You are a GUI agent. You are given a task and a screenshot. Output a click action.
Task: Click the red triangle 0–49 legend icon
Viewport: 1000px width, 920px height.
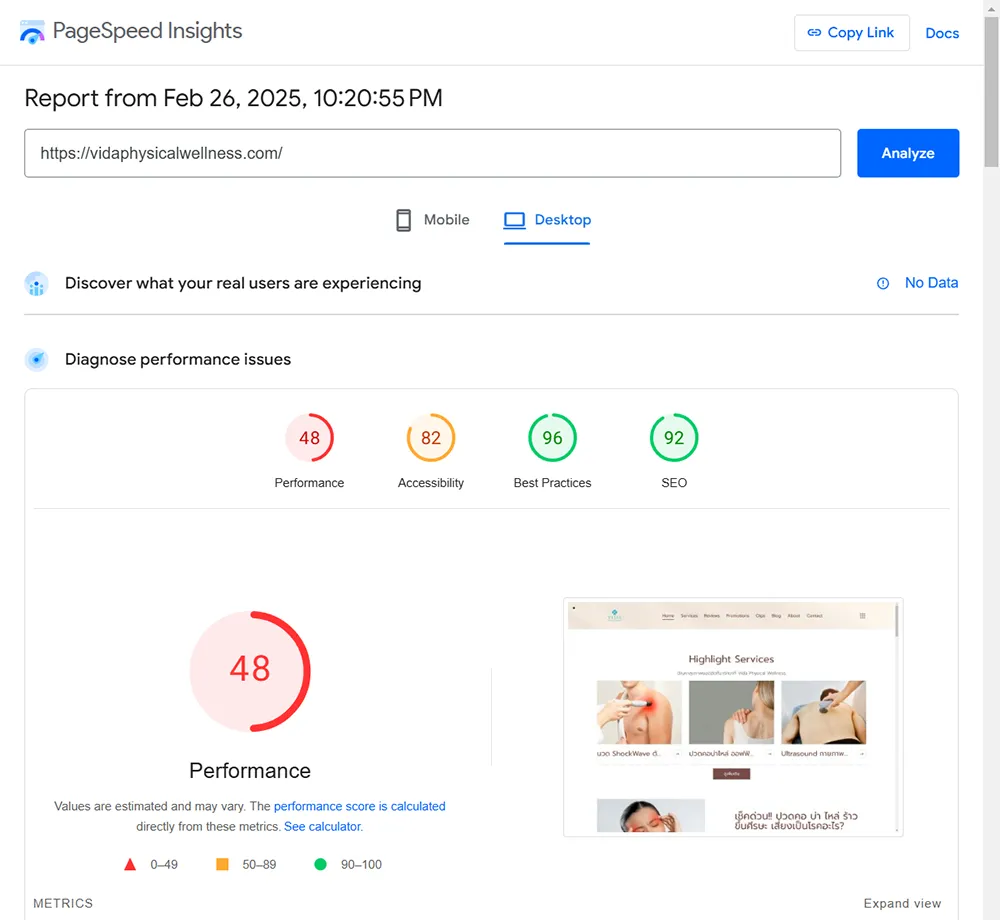(x=130, y=864)
